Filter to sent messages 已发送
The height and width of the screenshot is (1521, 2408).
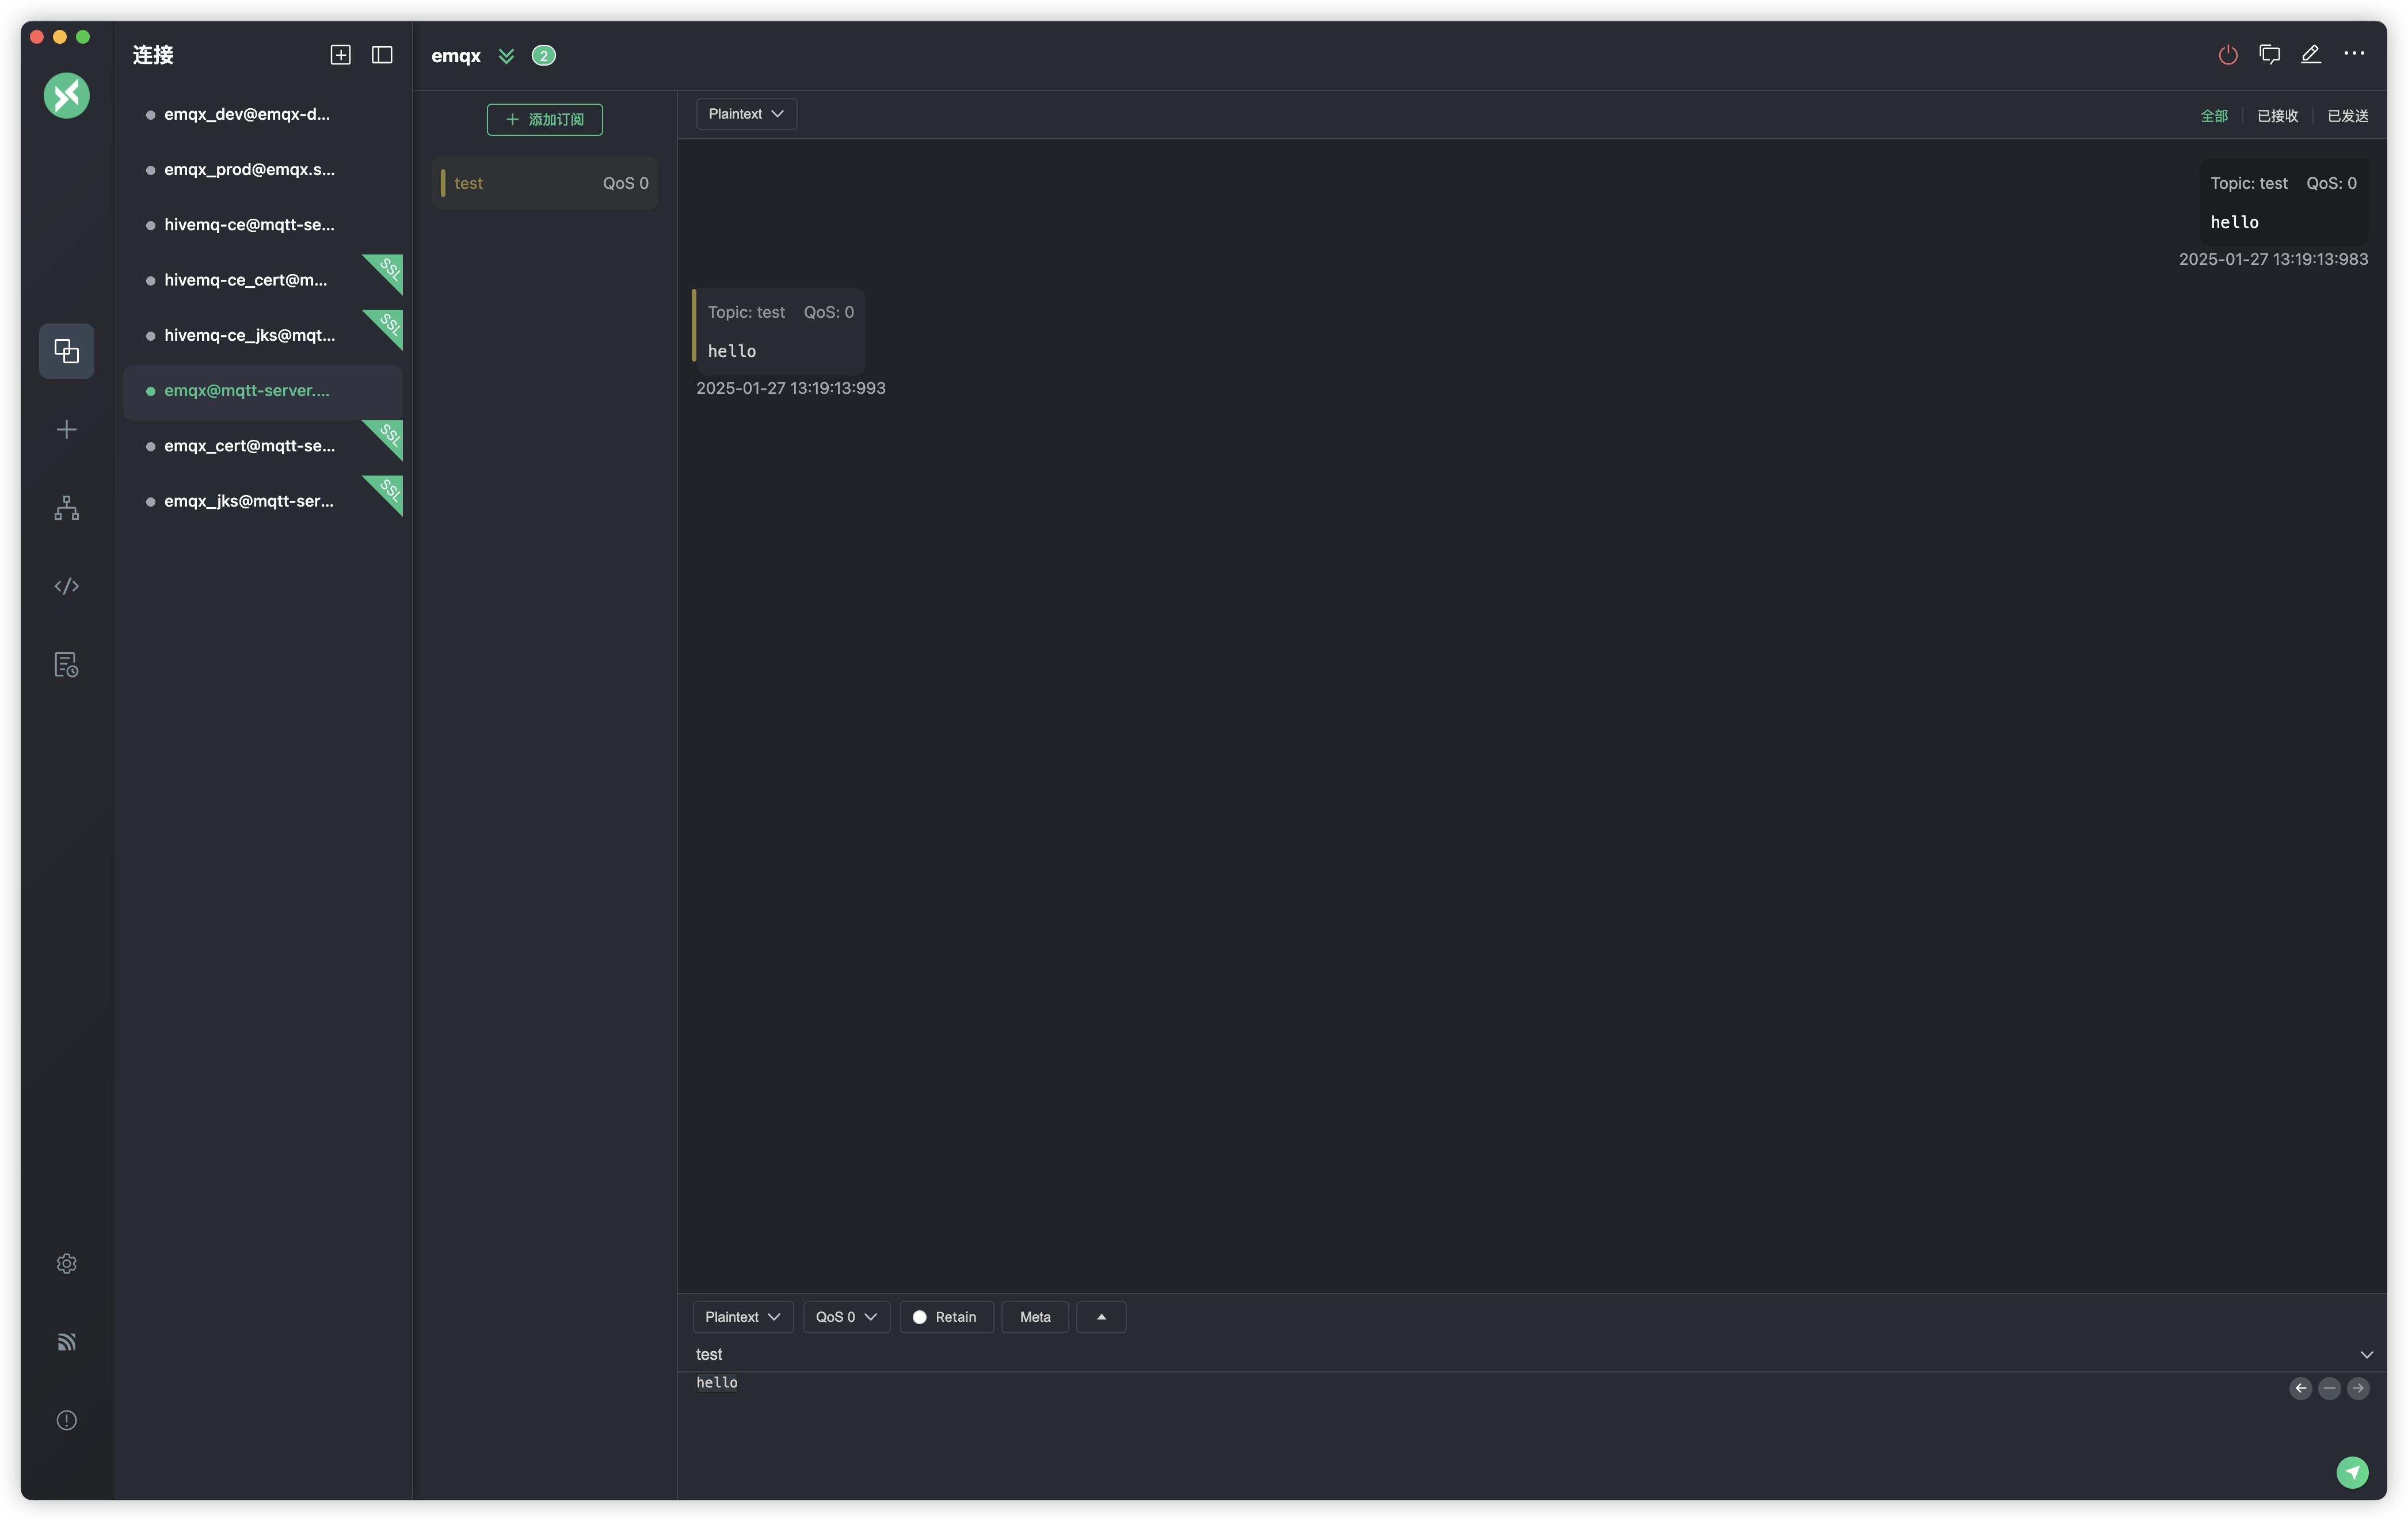[2347, 116]
